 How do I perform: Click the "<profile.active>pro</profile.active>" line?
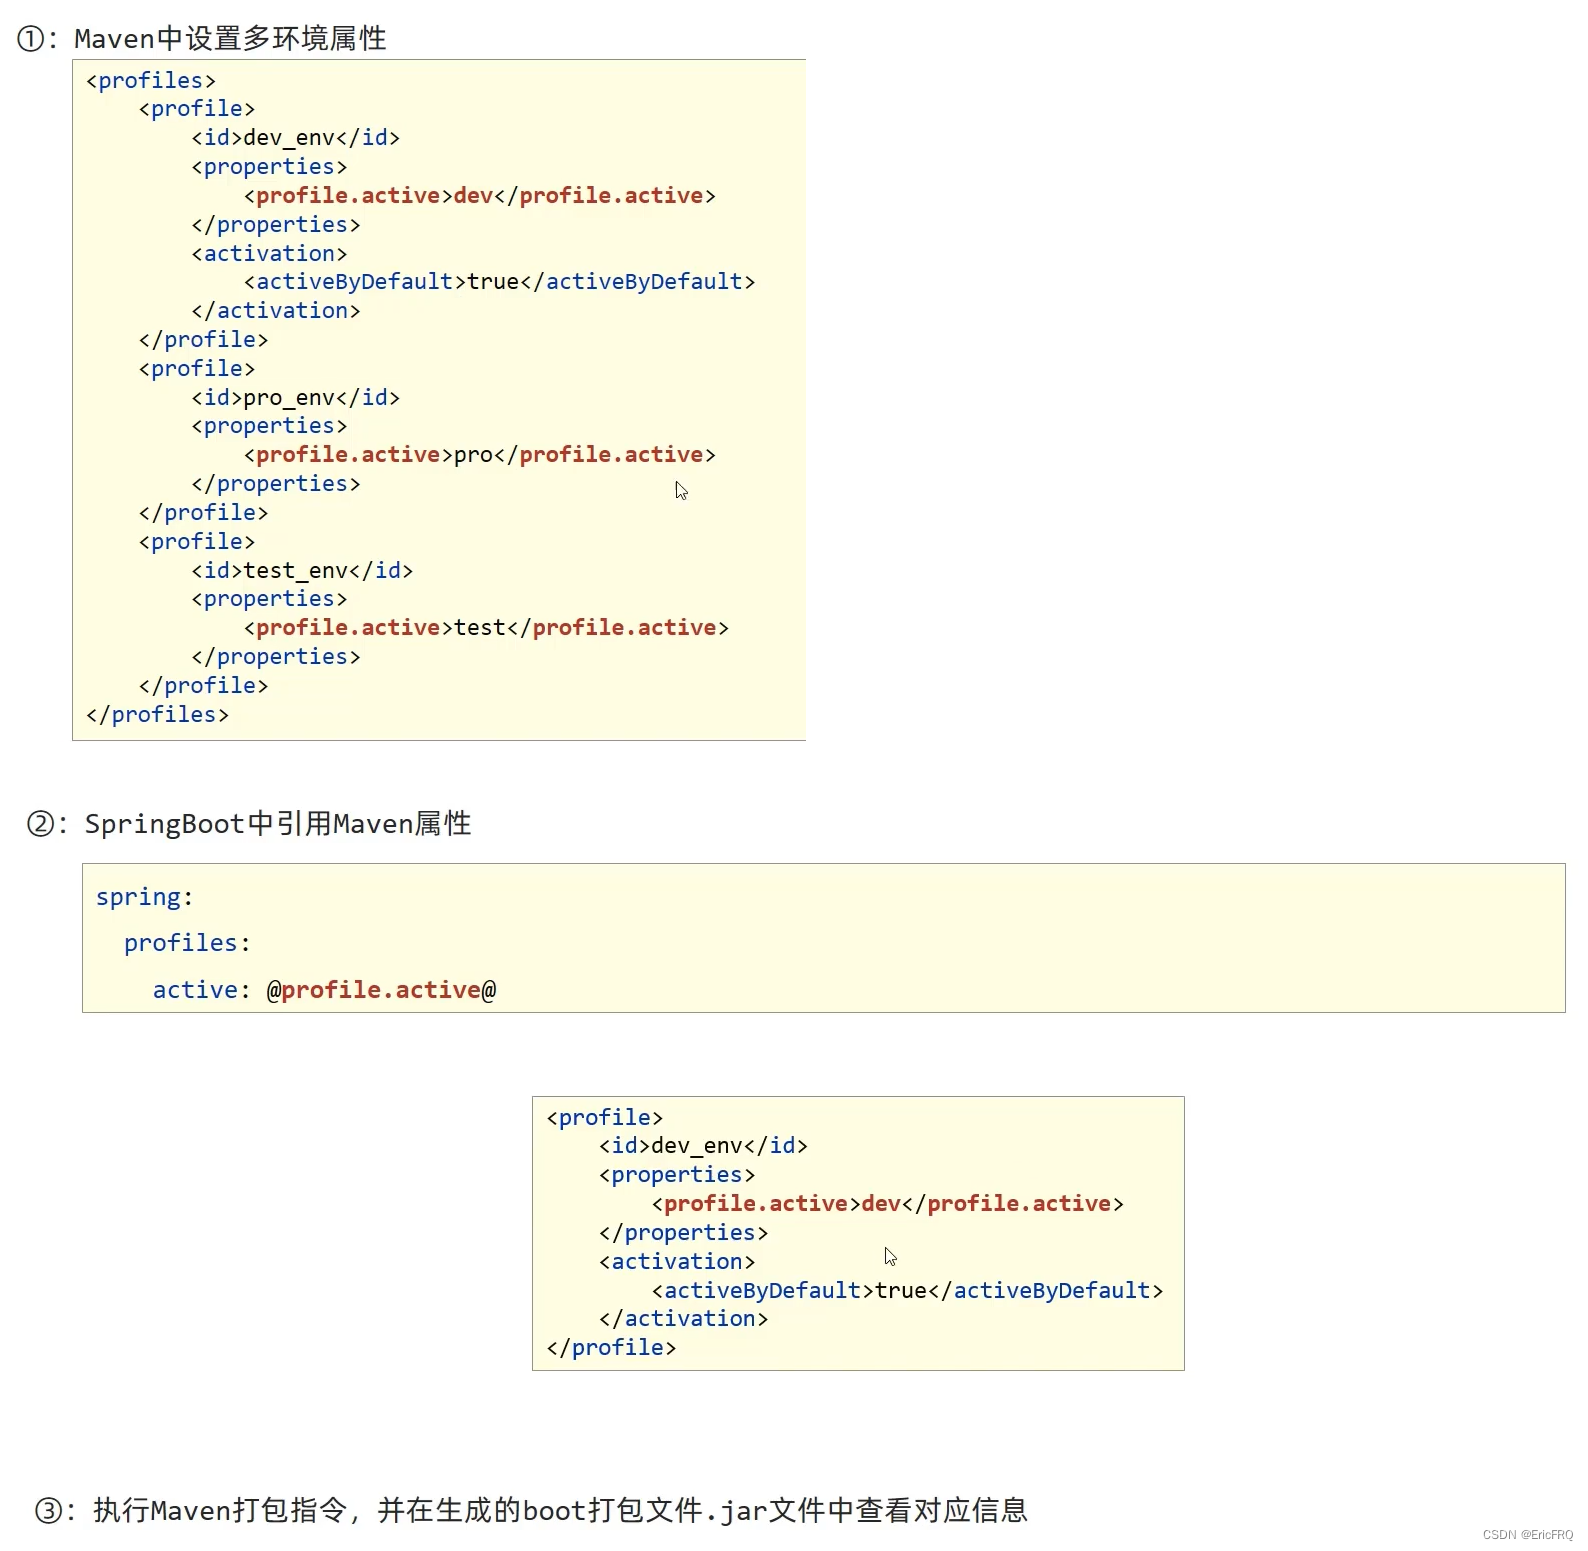[x=480, y=455]
